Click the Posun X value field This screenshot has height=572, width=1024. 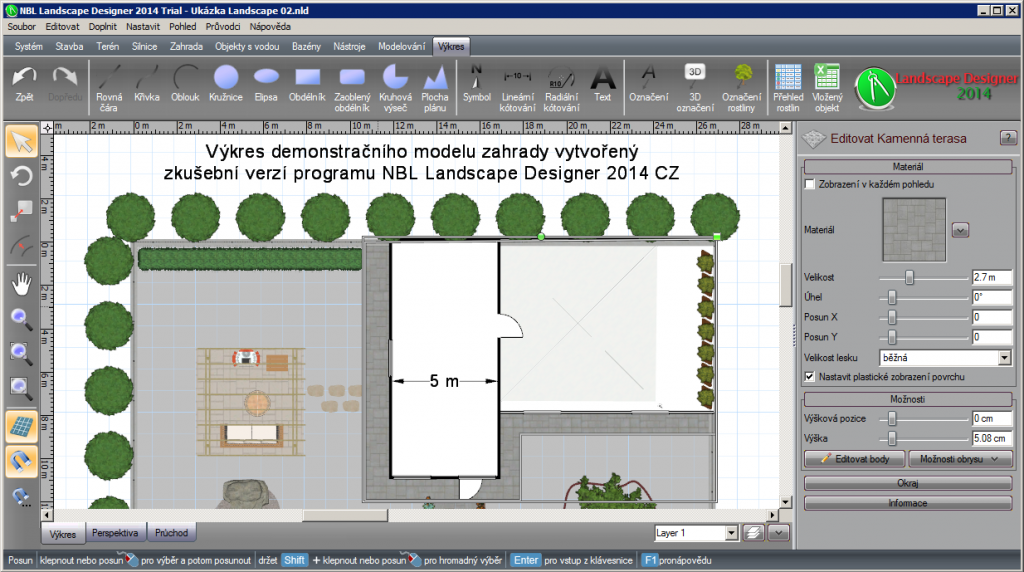pyautogui.click(x=991, y=317)
